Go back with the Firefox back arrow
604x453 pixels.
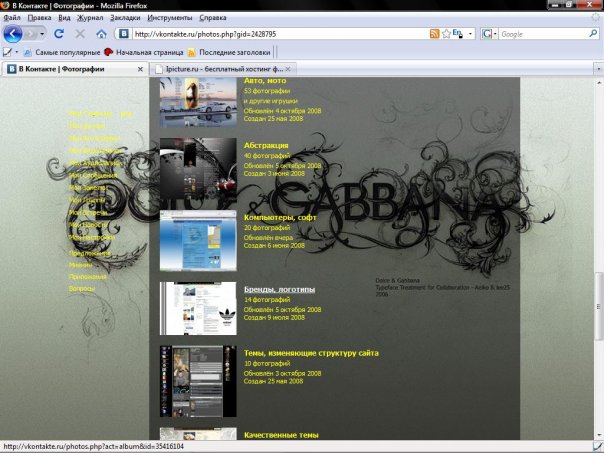[x=13, y=34]
